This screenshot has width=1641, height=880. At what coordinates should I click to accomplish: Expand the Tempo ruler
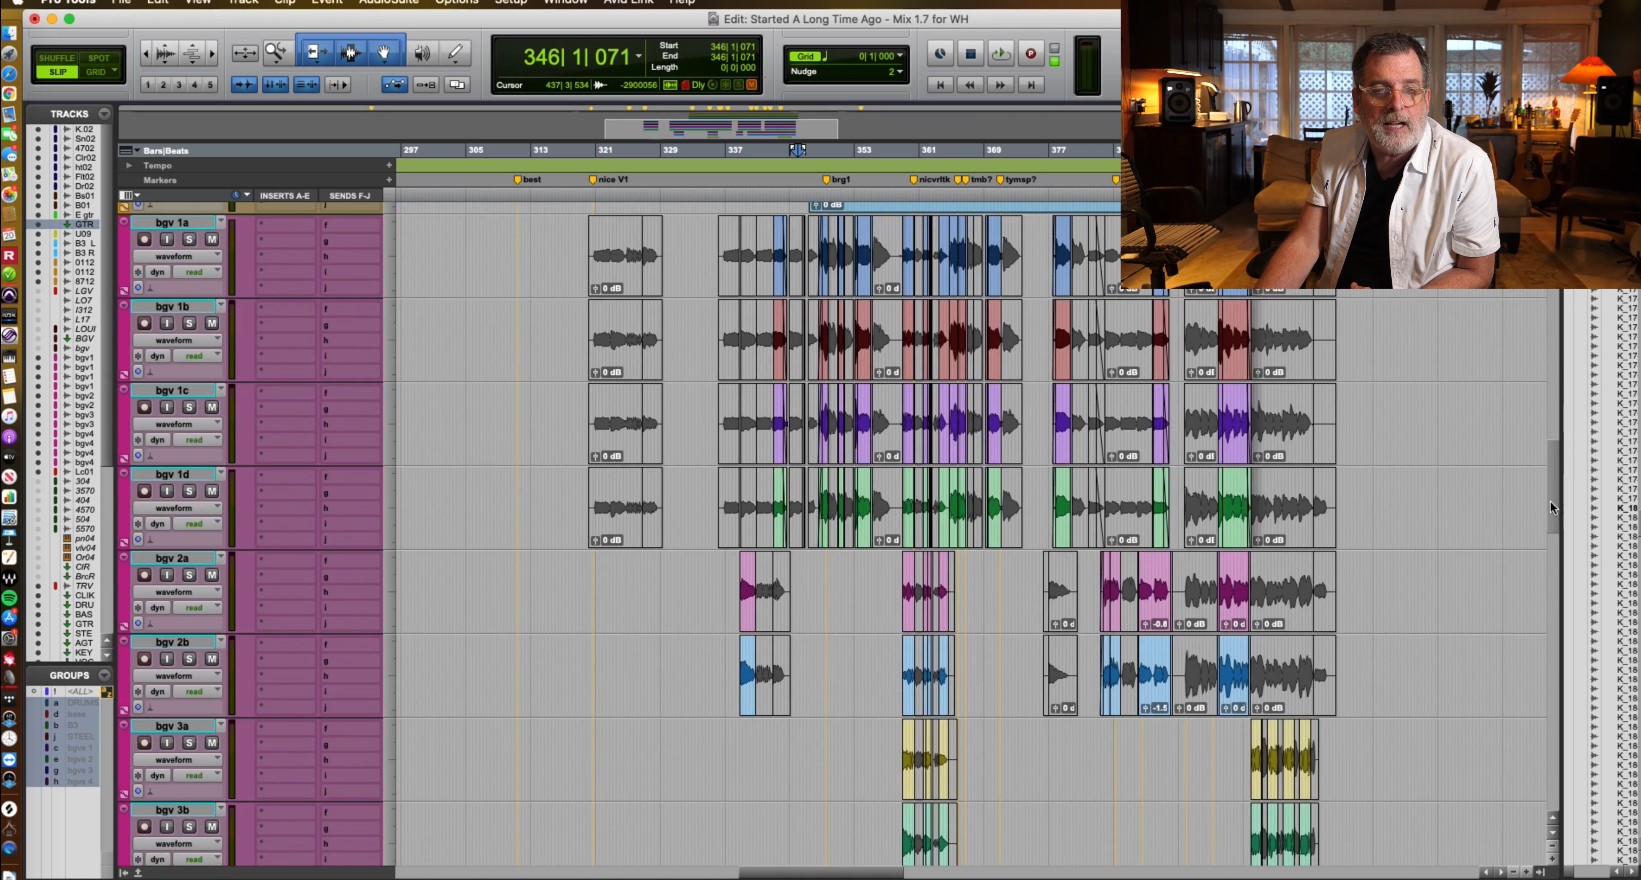tap(128, 165)
